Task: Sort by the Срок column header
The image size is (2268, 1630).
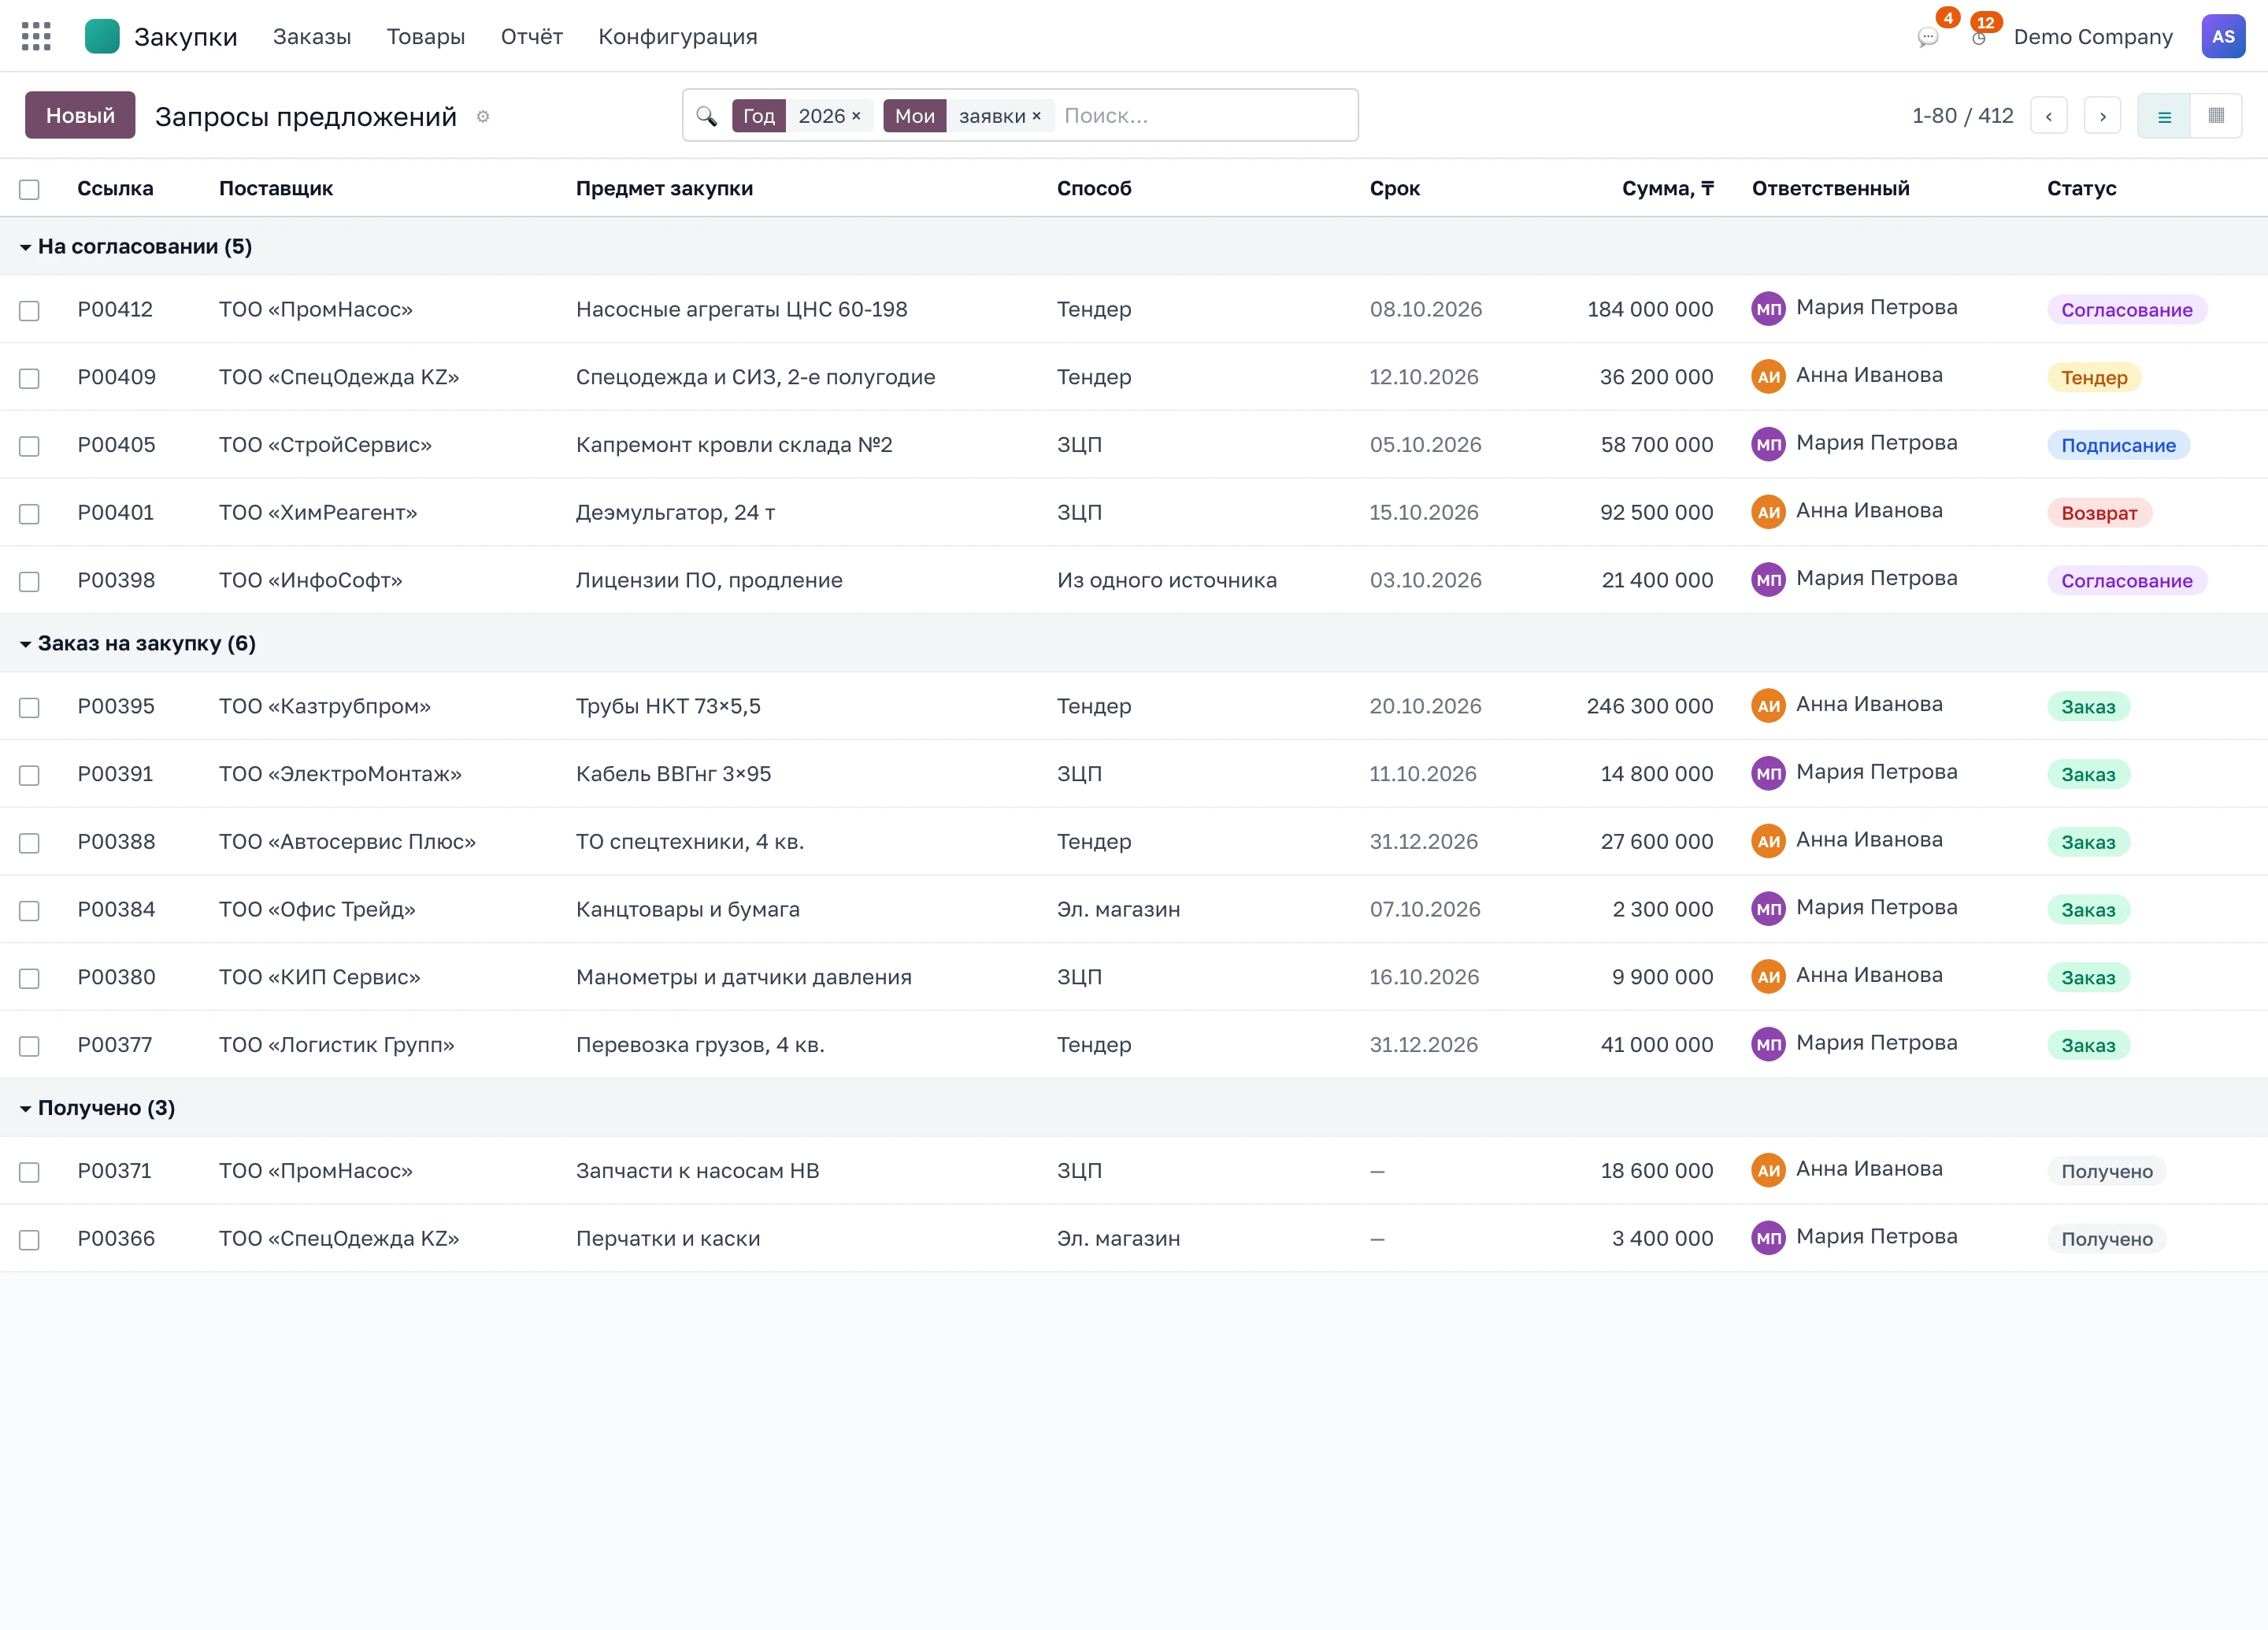Action: pos(1394,188)
